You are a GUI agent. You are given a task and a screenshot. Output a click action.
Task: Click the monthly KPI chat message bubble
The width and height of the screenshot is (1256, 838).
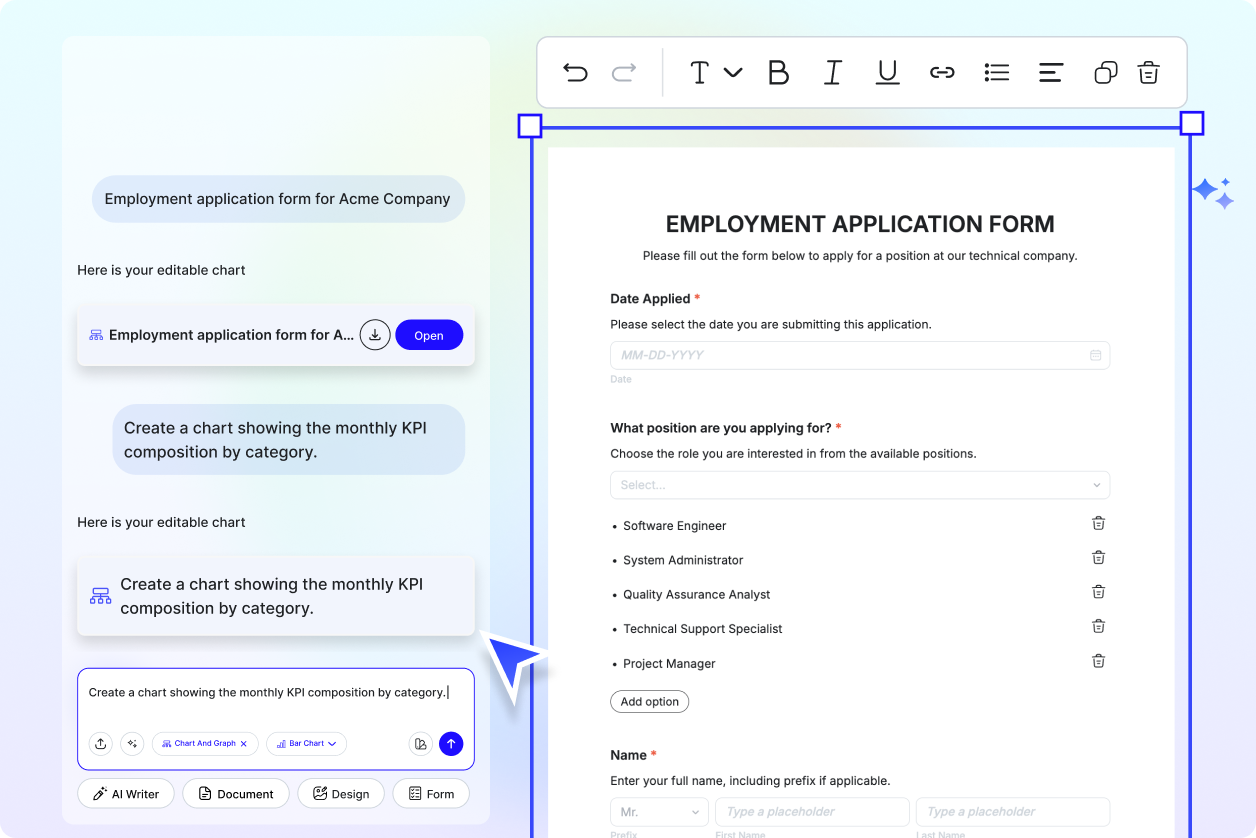click(289, 440)
